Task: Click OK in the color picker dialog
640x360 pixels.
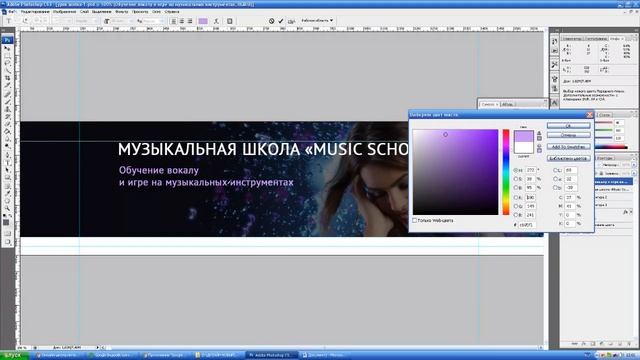Action: (x=568, y=126)
